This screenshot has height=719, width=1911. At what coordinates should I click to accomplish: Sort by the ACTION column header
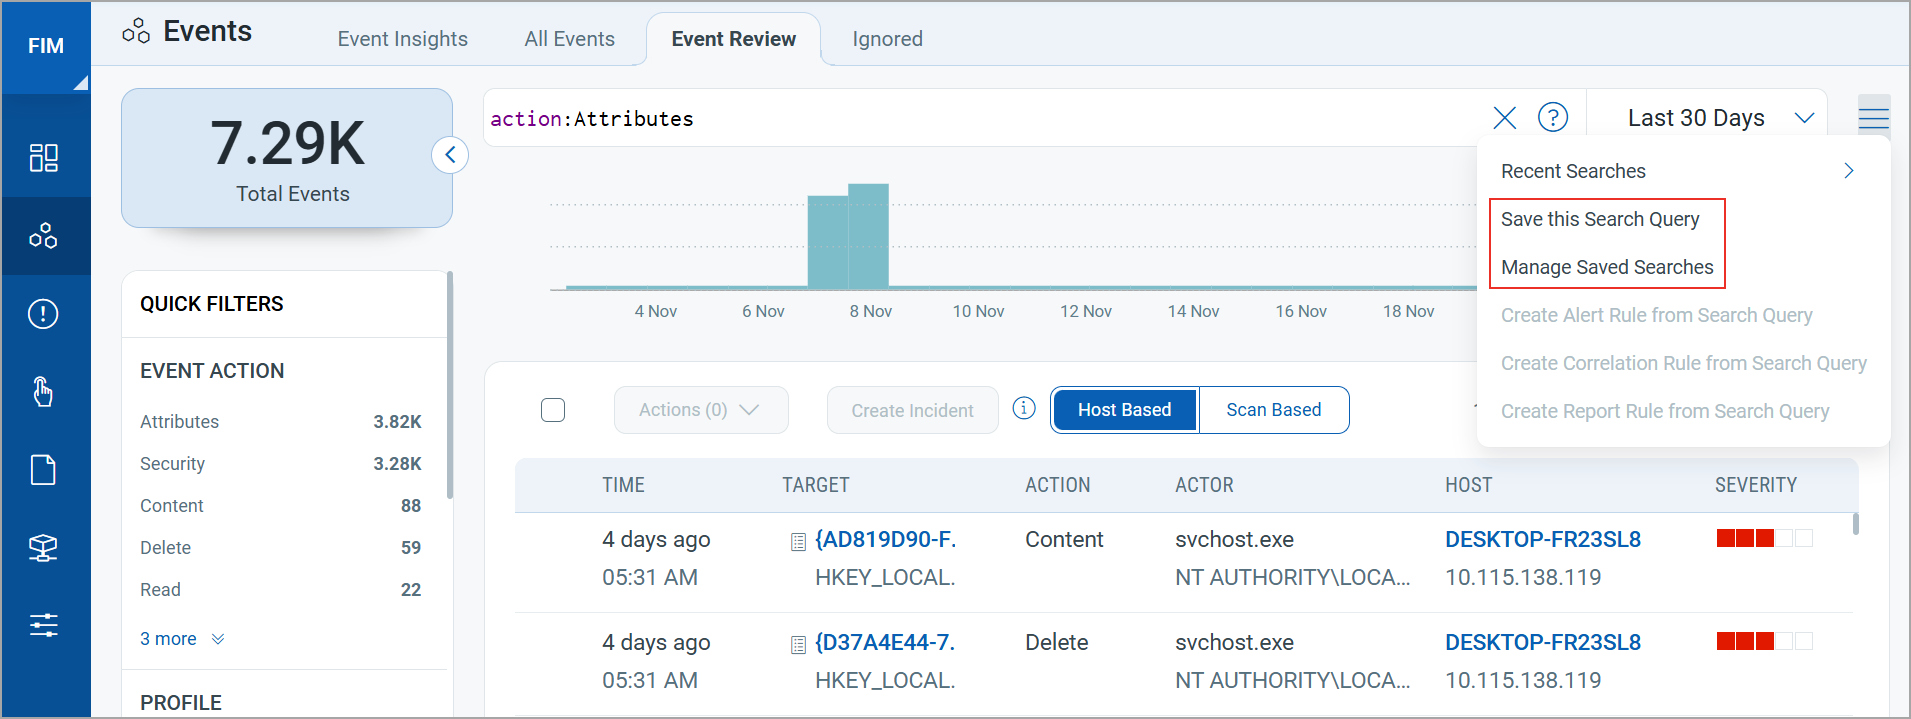1057,485
